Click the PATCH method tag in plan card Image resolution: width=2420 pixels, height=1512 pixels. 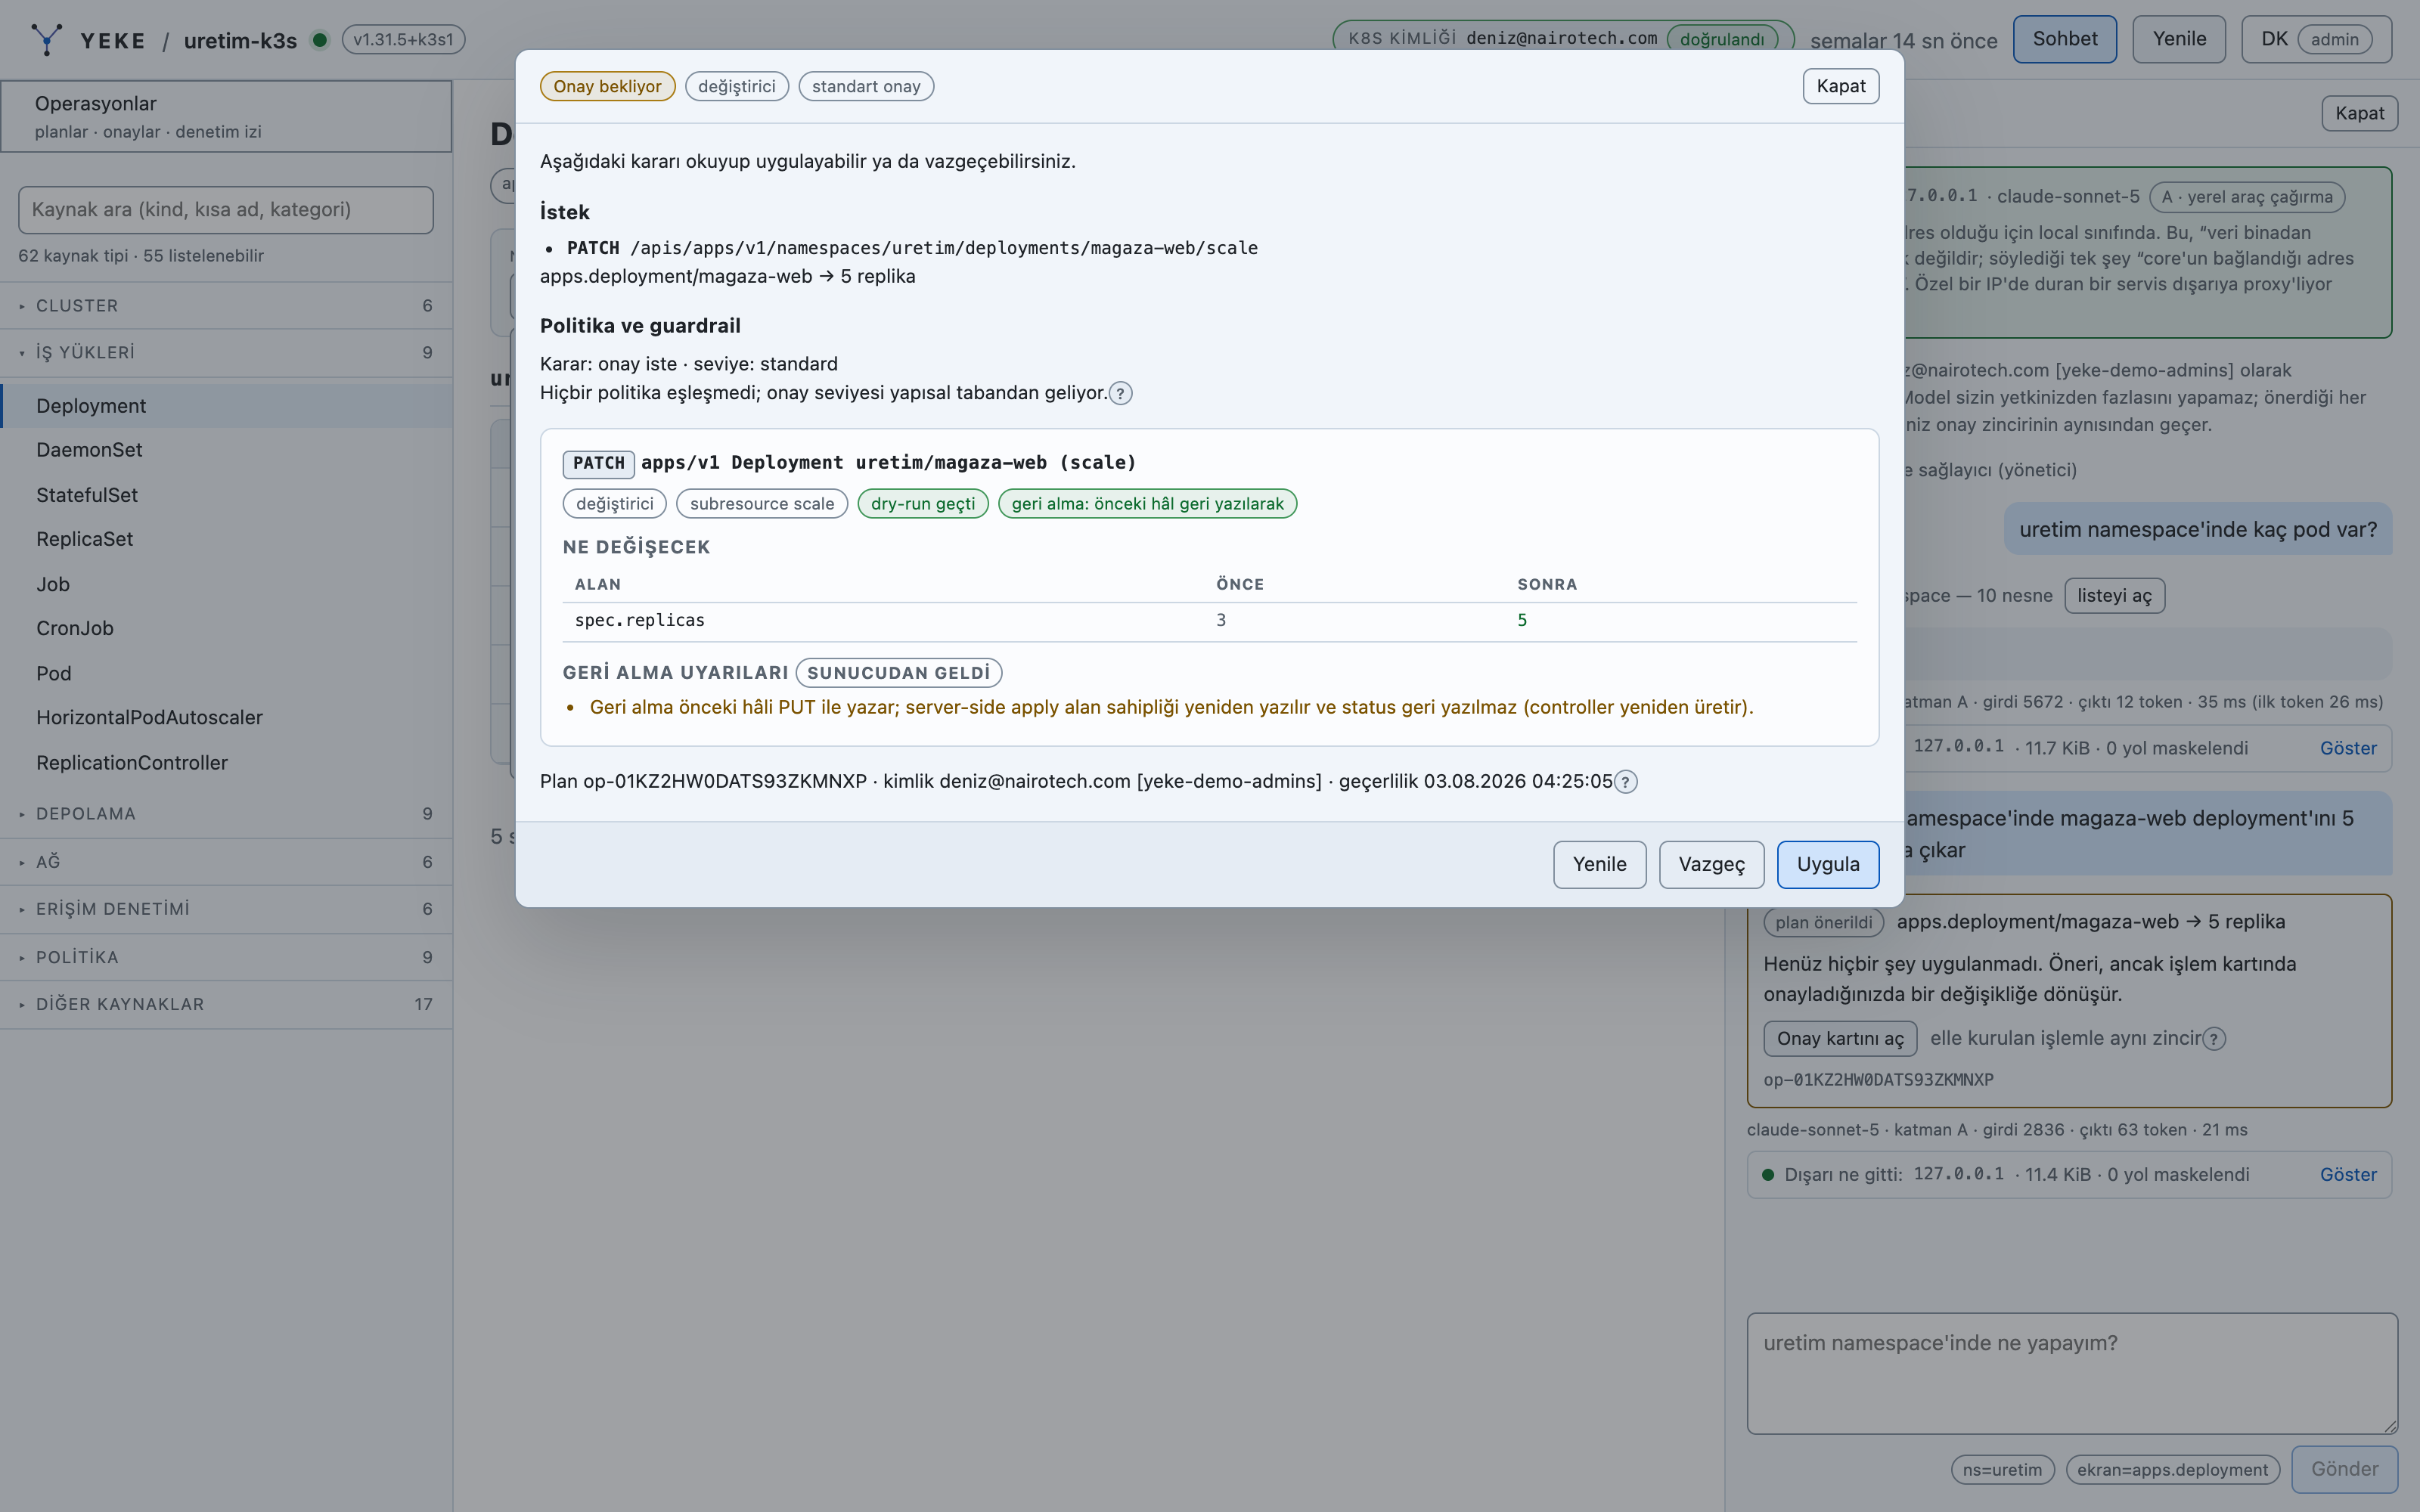point(598,464)
